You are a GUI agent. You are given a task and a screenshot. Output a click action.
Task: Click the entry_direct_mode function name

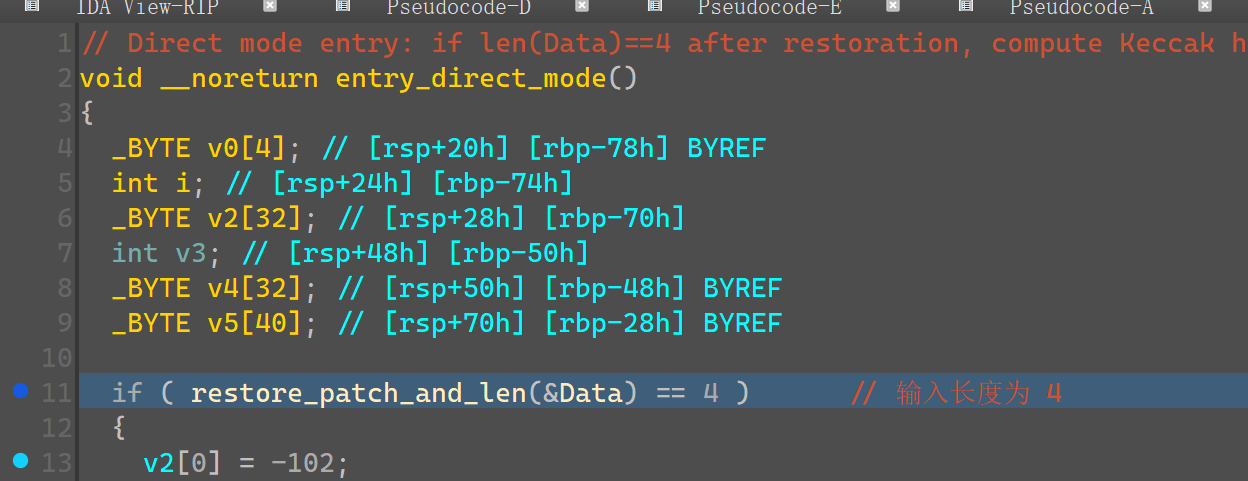(471, 78)
